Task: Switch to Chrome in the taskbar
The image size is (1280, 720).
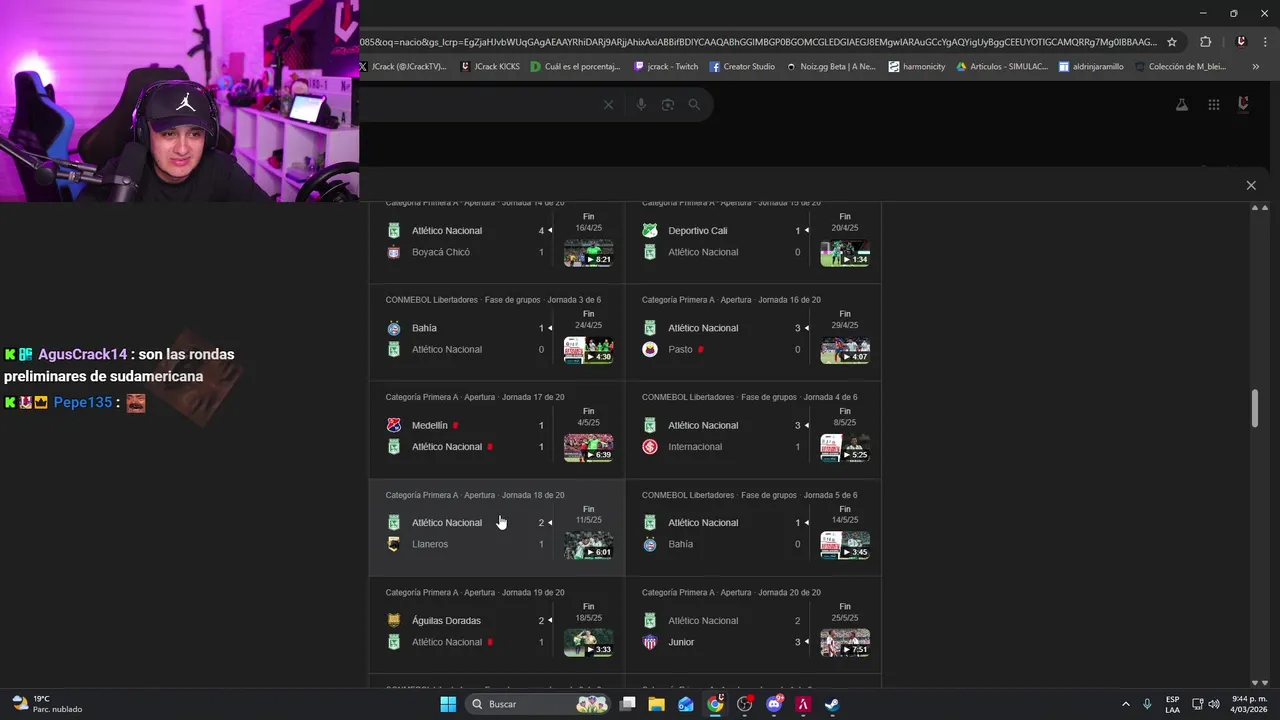Action: pos(715,704)
